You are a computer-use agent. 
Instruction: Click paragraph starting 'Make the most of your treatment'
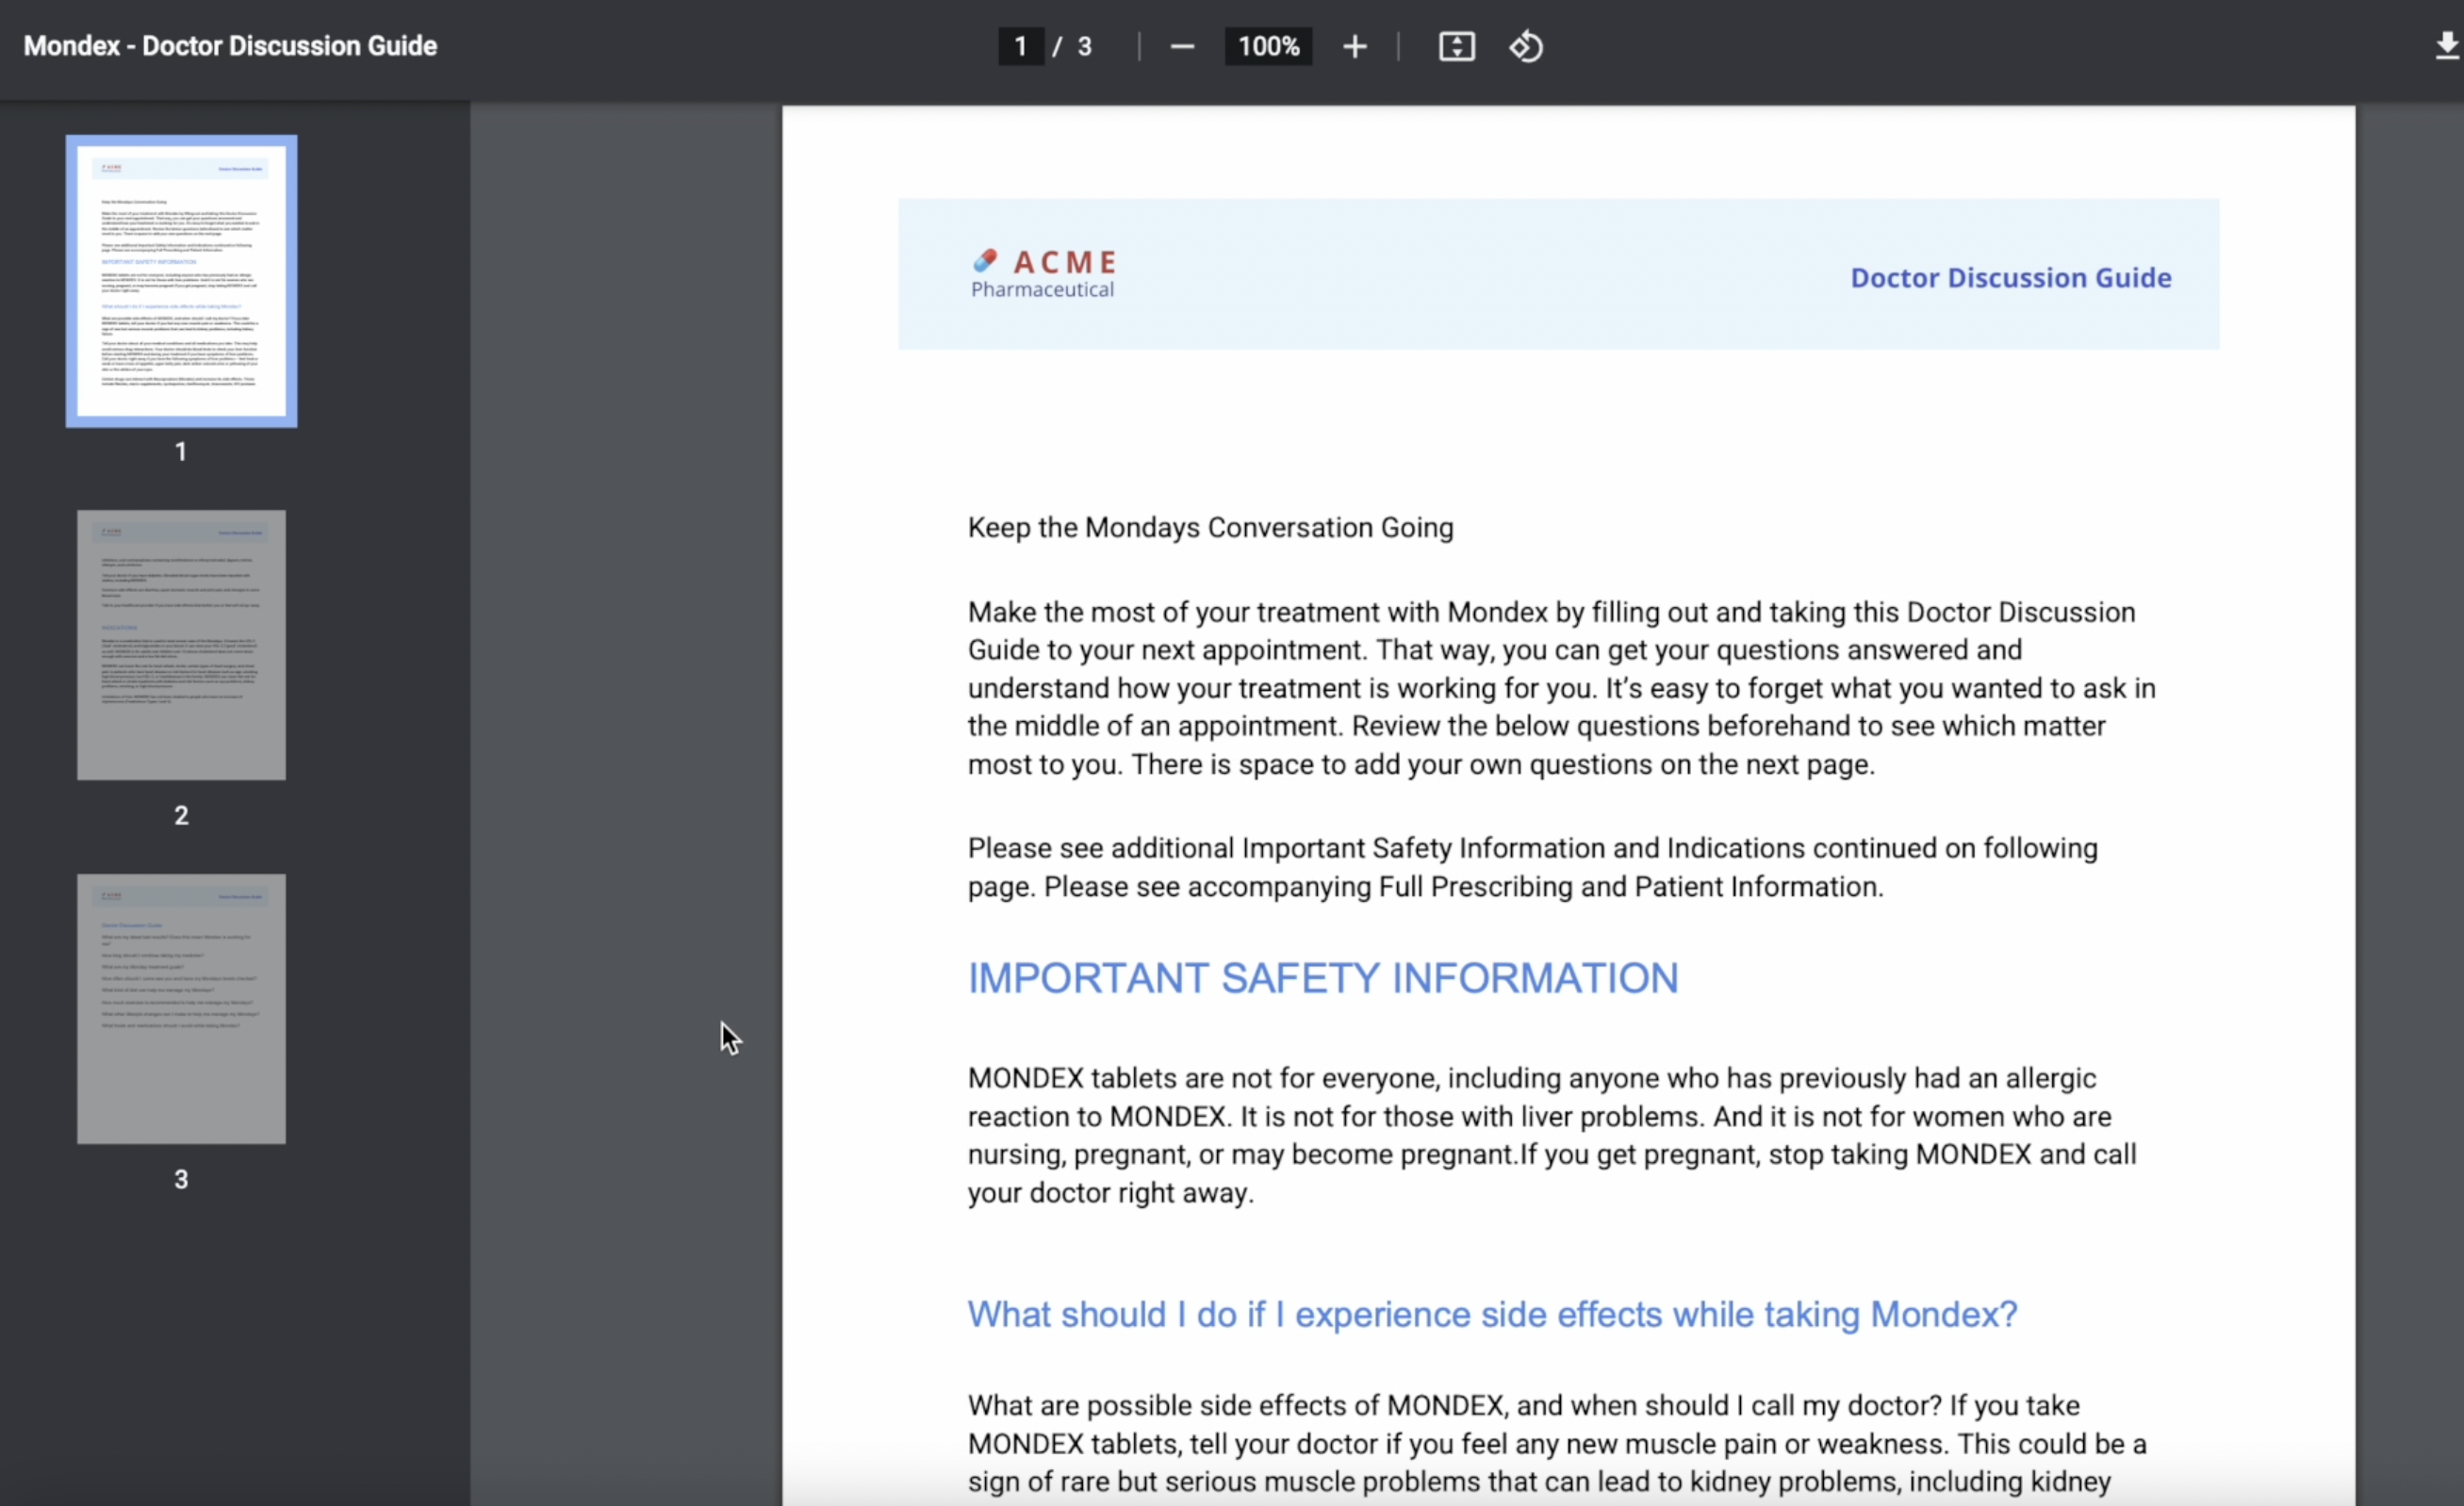click(x=1561, y=688)
